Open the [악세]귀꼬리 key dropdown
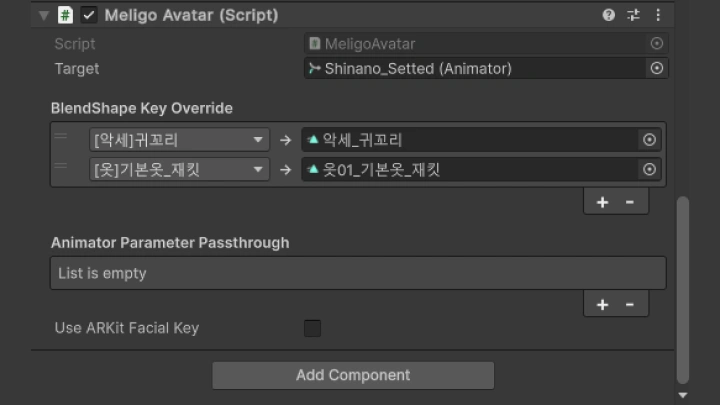This screenshot has width=720, height=405. point(177,140)
